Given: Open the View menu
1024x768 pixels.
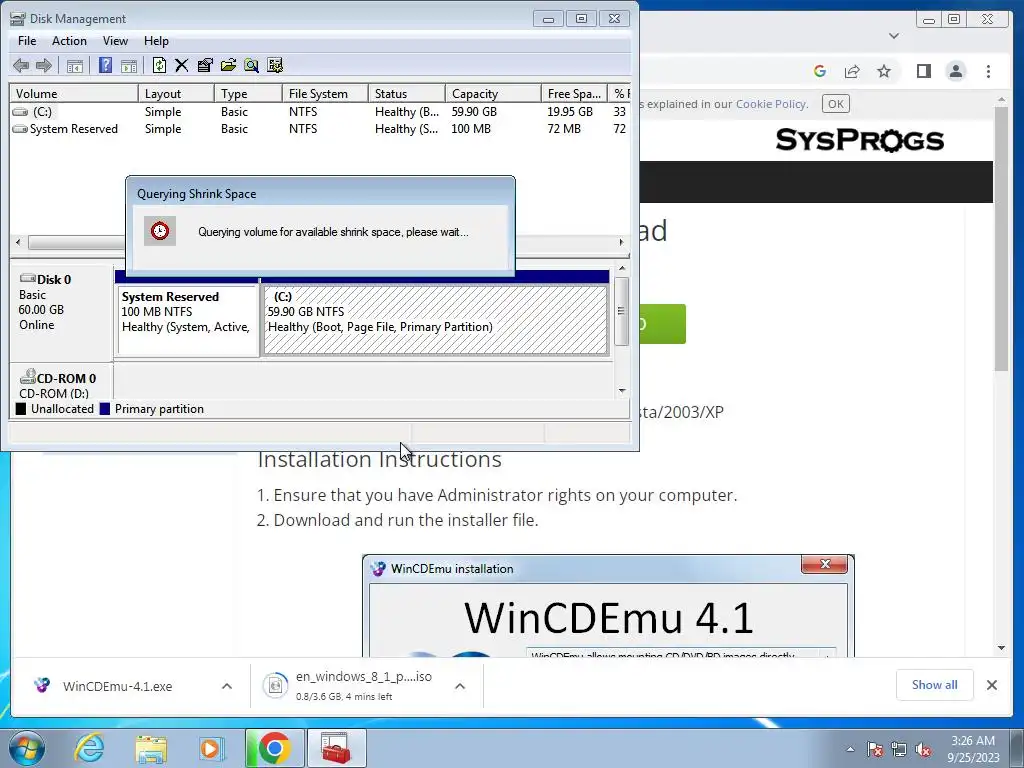Looking at the screenshot, I should pos(115,40).
